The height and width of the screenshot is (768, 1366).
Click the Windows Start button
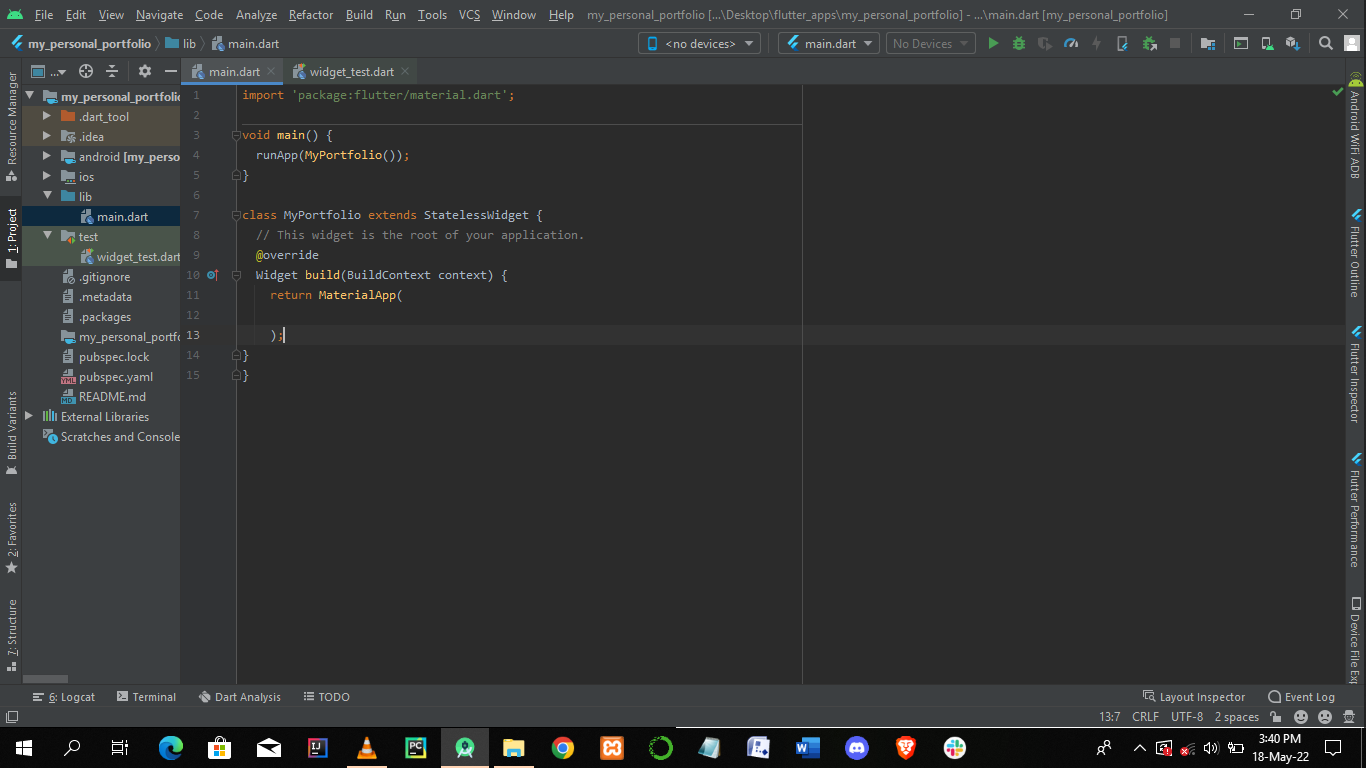click(24, 748)
